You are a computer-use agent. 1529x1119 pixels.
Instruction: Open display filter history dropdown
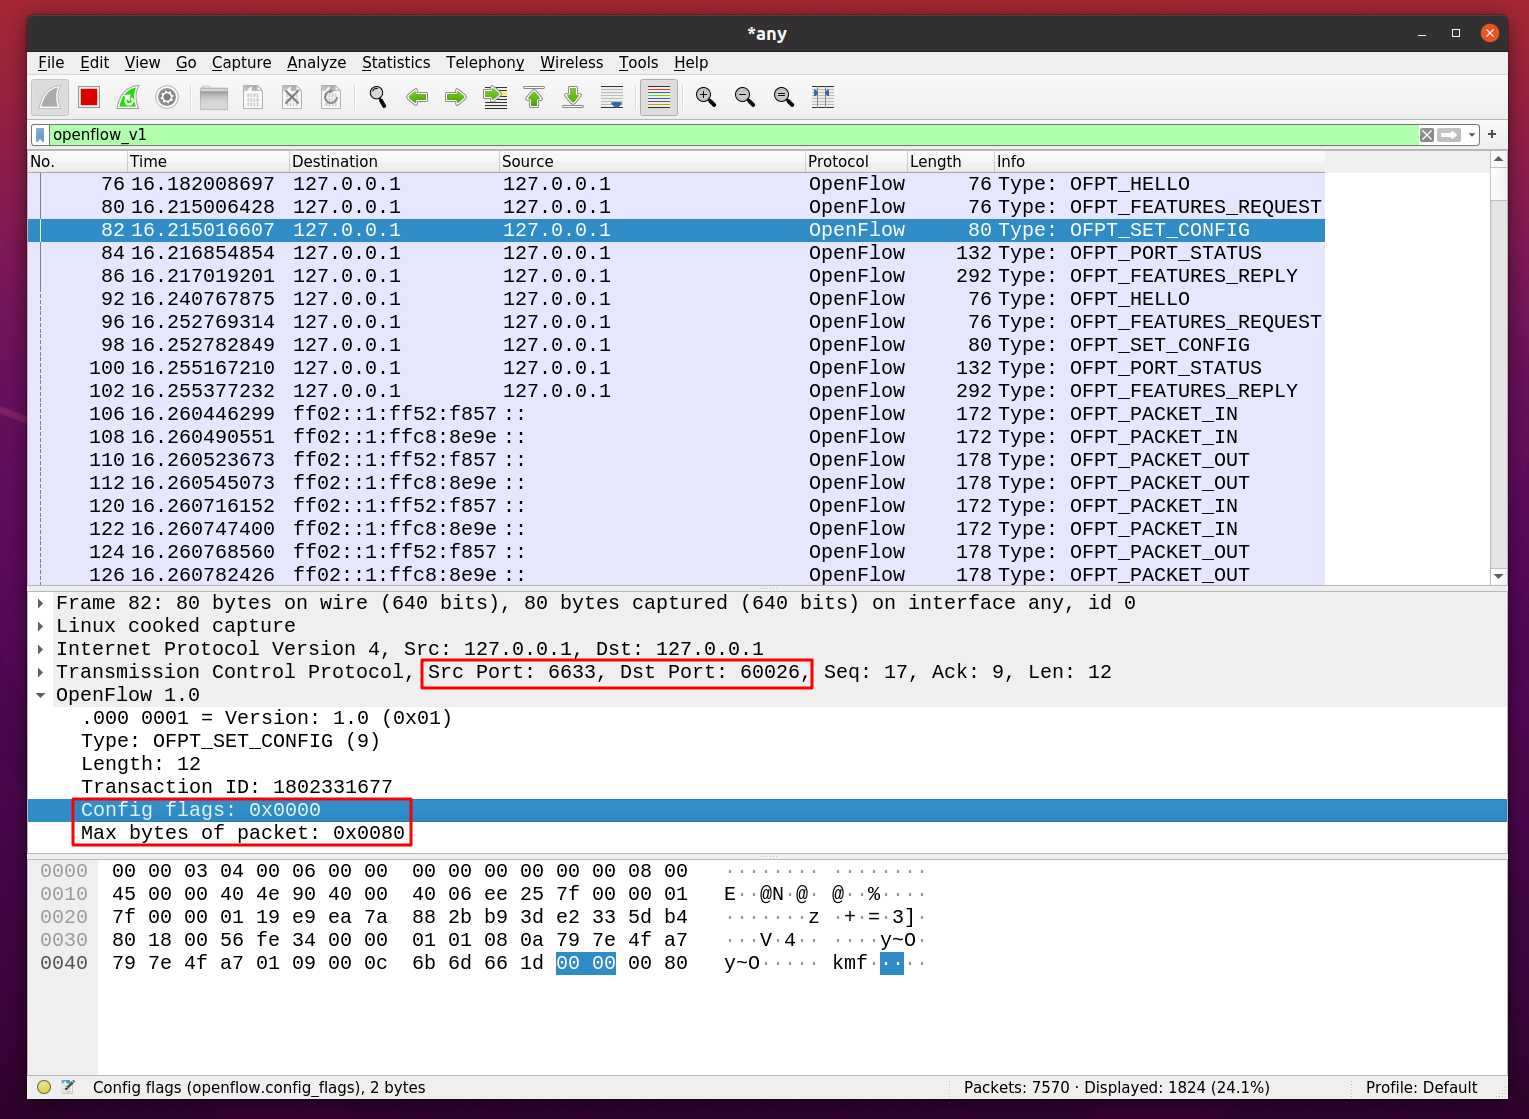click(1472, 135)
